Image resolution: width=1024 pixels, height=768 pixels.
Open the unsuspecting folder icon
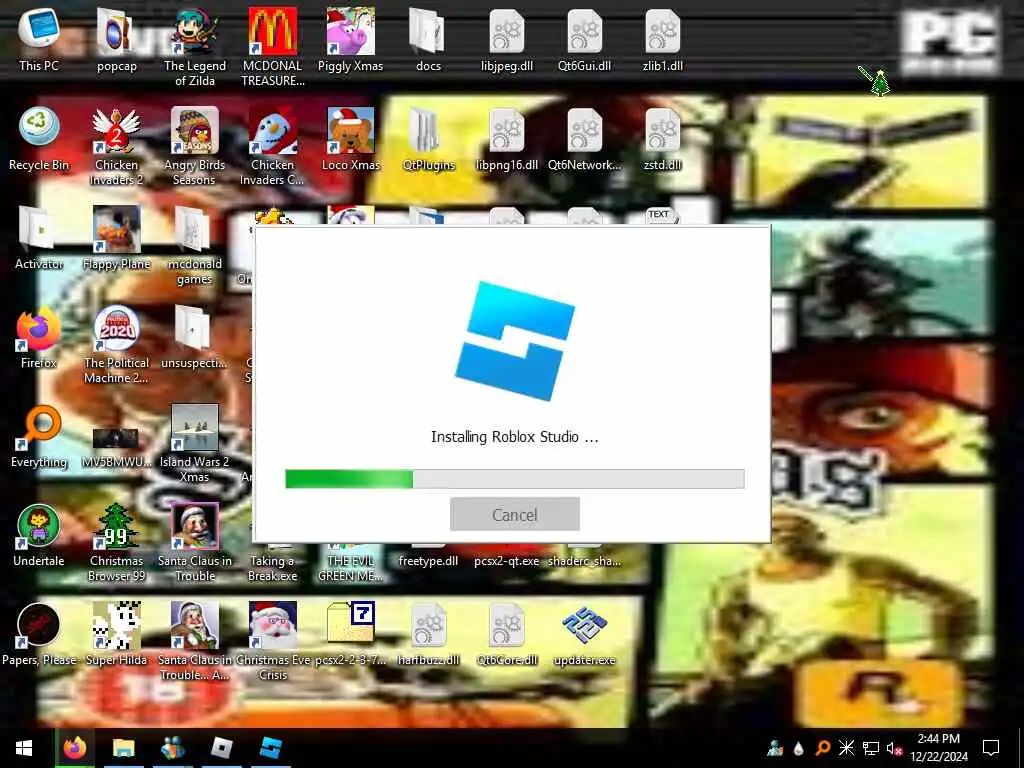tap(195, 337)
